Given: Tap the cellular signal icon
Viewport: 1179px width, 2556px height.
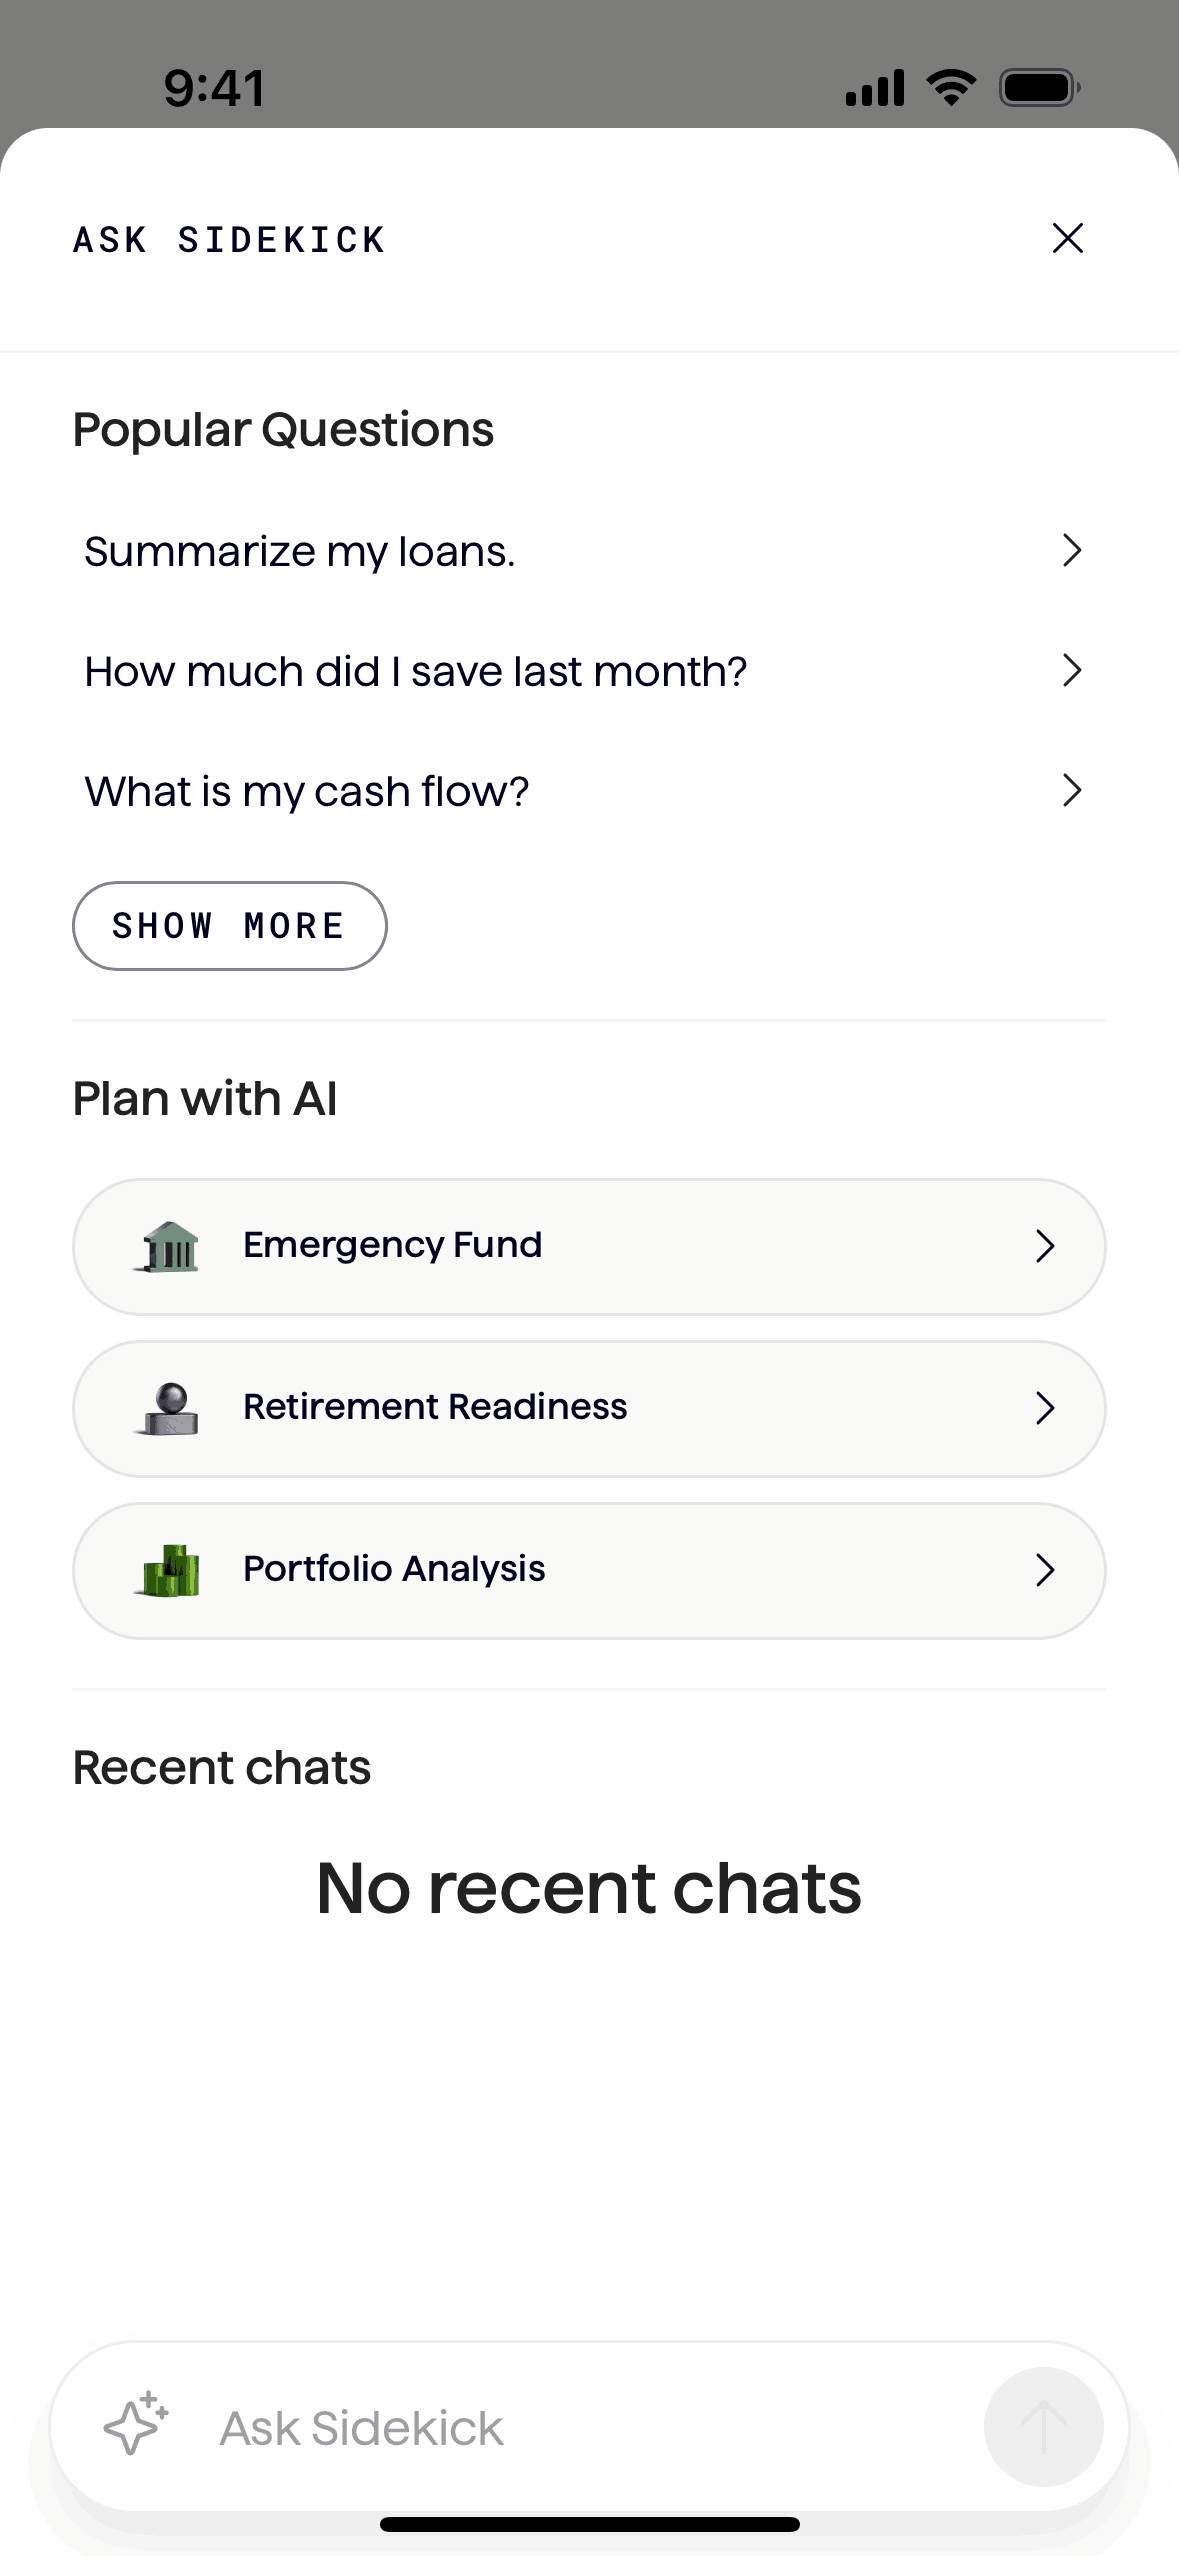Looking at the screenshot, I should click(x=875, y=88).
